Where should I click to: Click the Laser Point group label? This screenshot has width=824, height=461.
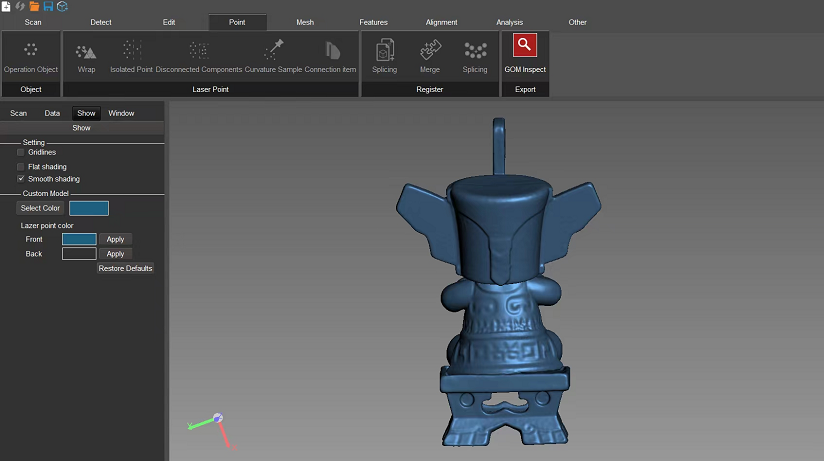coord(210,89)
